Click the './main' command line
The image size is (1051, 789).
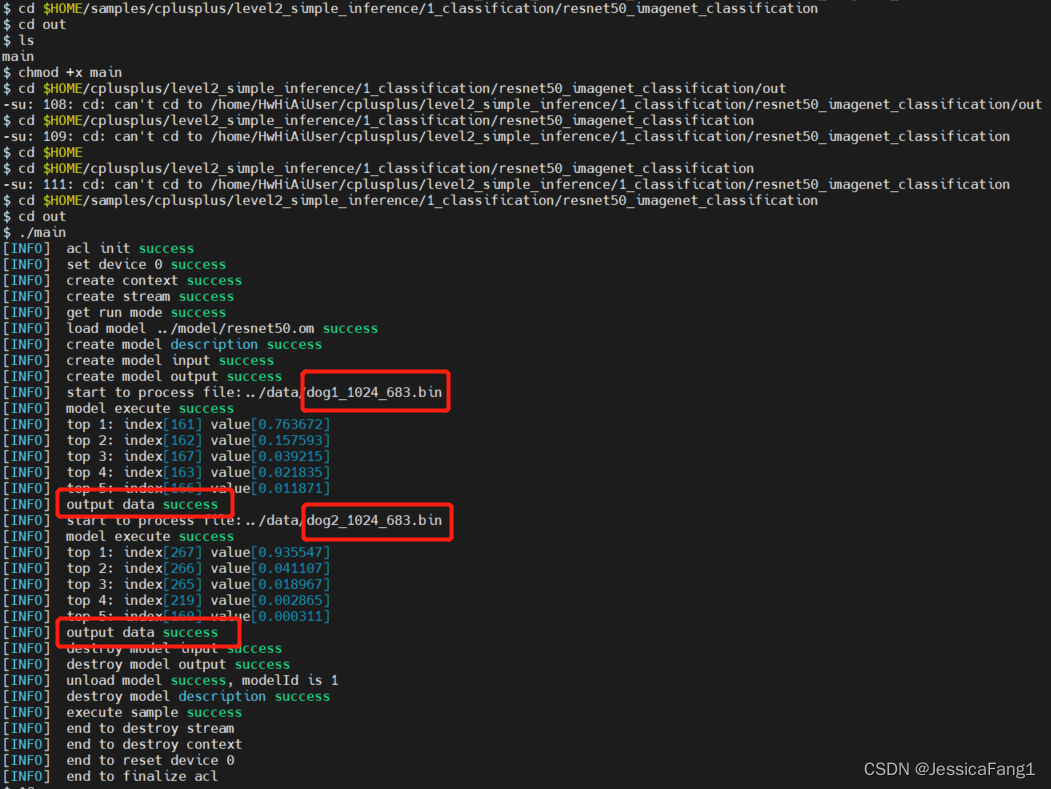[34, 233]
